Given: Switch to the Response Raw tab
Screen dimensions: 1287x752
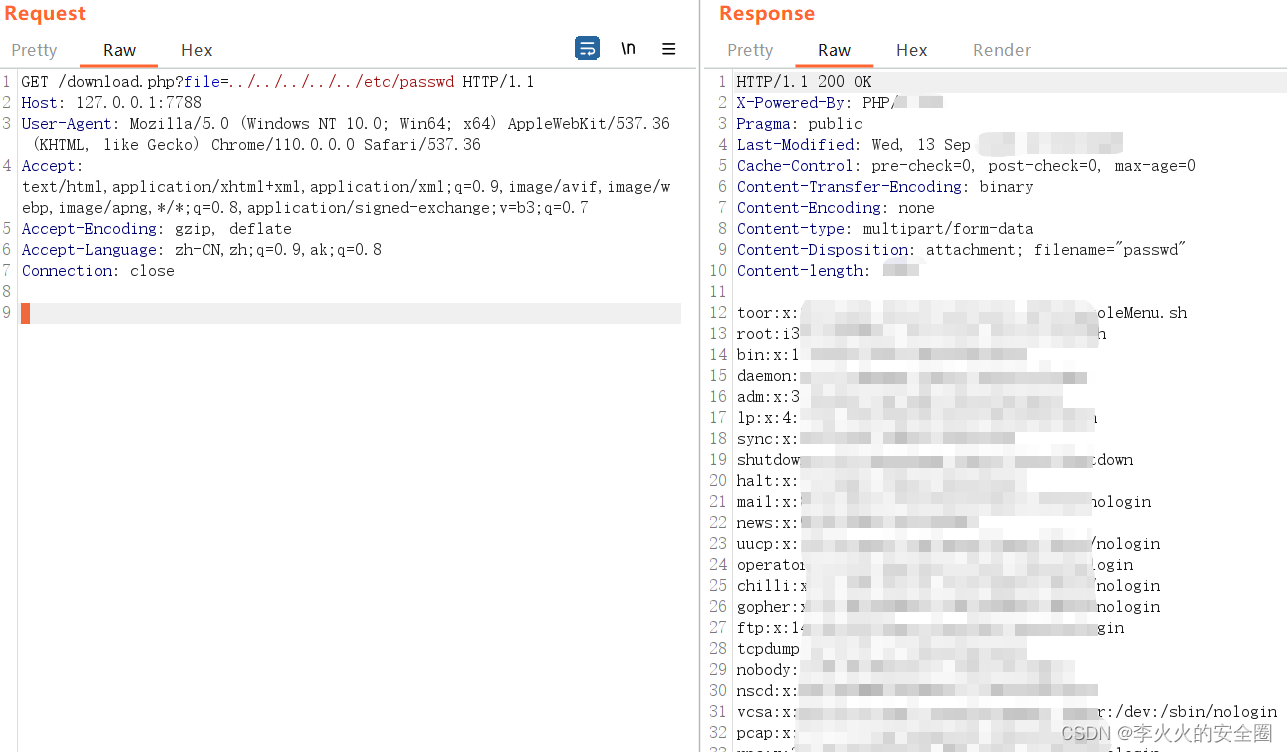Looking at the screenshot, I should [x=834, y=50].
